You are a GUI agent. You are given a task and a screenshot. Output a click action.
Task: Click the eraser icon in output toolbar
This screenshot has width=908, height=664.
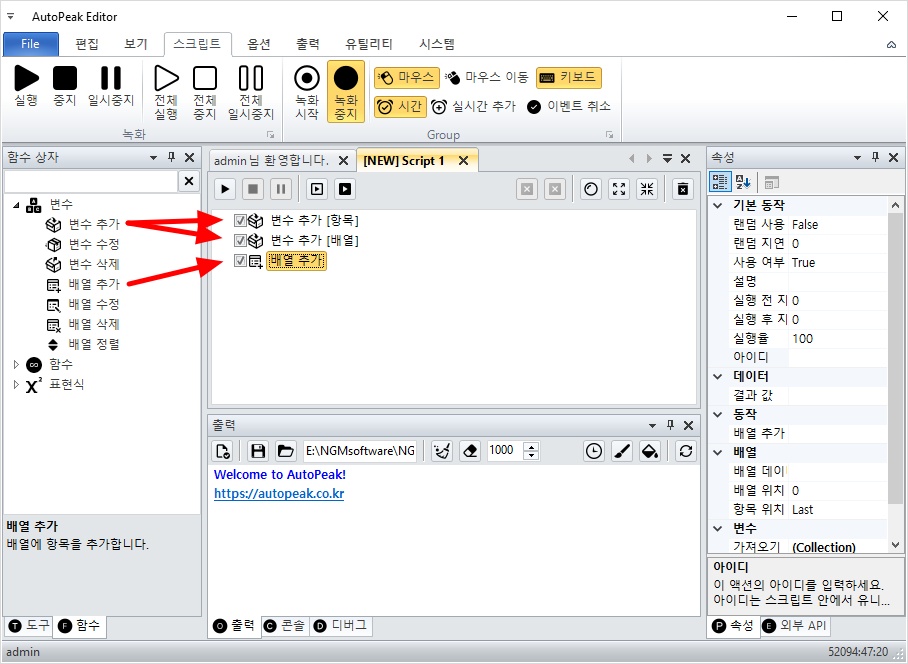click(470, 451)
